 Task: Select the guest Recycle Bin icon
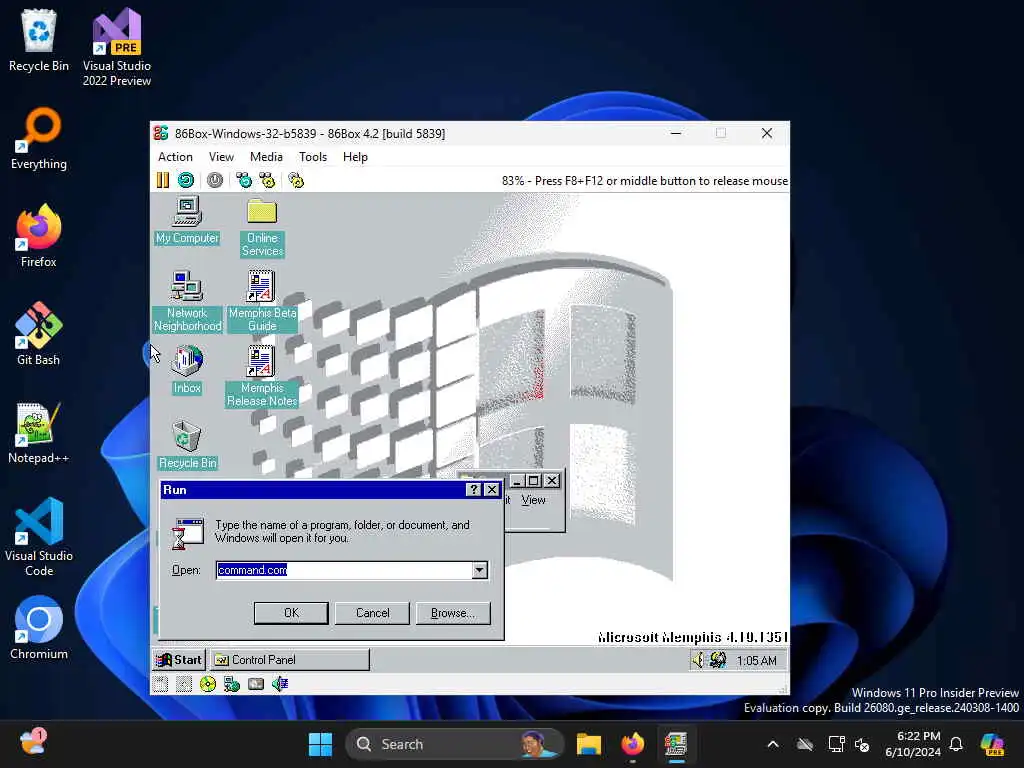pyautogui.click(x=187, y=445)
